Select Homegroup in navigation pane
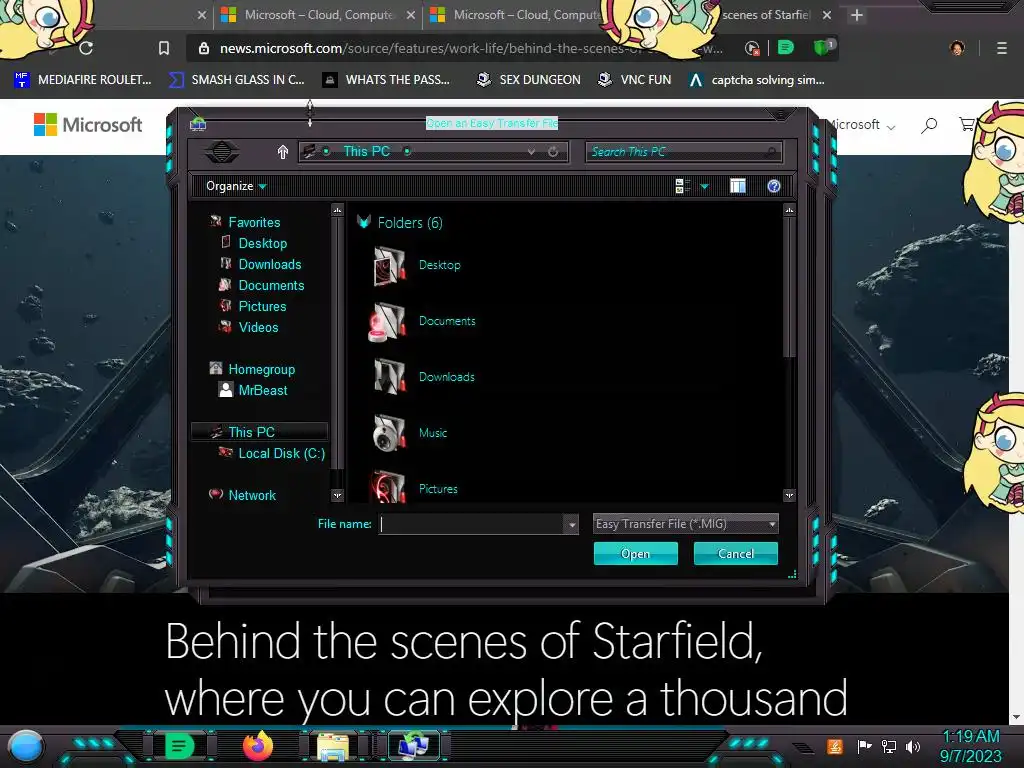The width and height of the screenshot is (1024, 768). (x=261, y=369)
